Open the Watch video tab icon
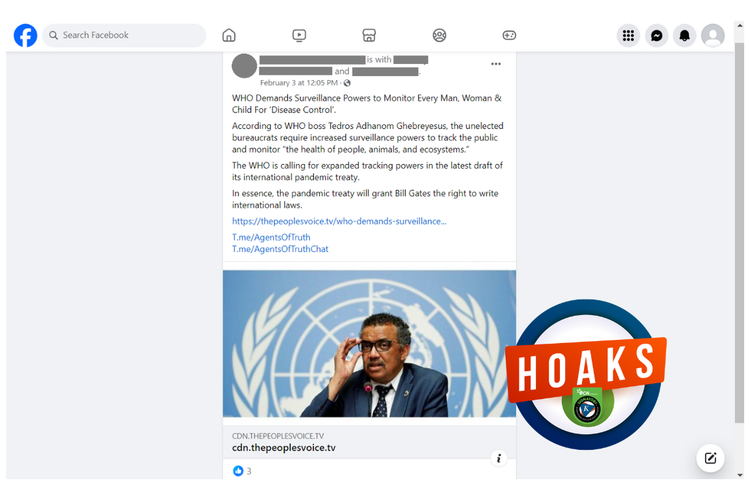750x500 pixels. [299, 35]
